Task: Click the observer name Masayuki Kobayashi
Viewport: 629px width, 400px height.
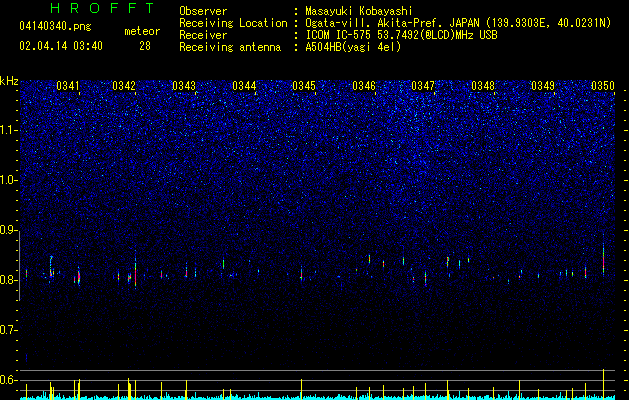Action: [x=359, y=11]
